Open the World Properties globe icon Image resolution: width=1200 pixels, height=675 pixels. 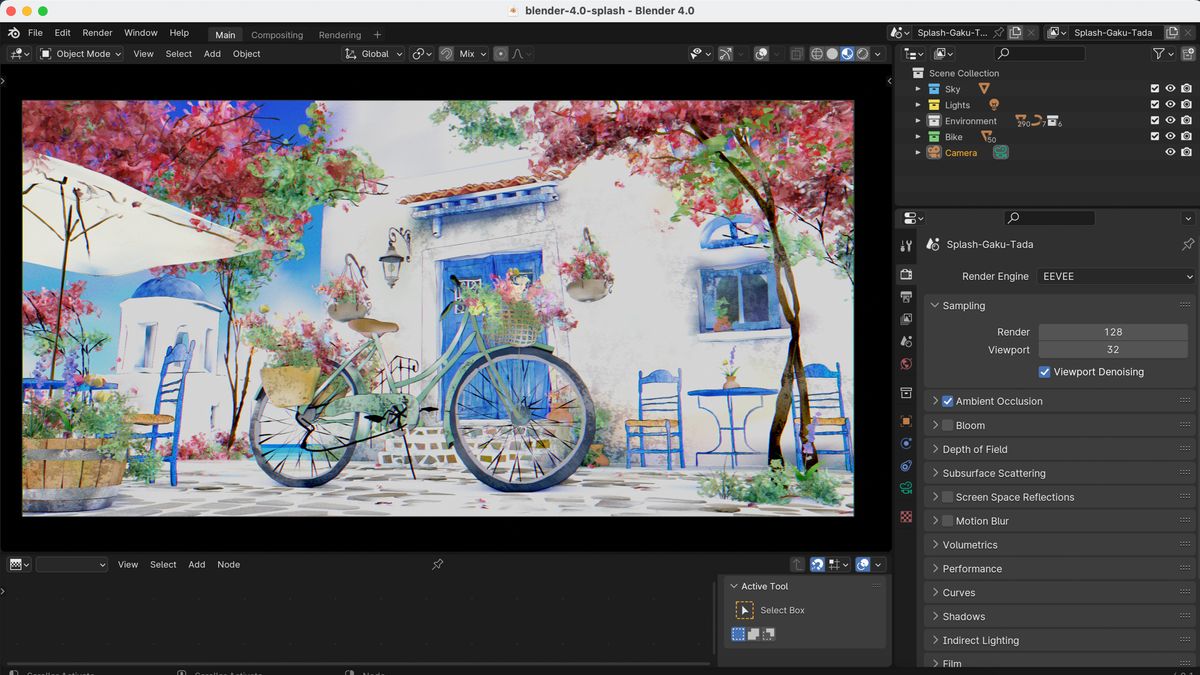coord(905,363)
